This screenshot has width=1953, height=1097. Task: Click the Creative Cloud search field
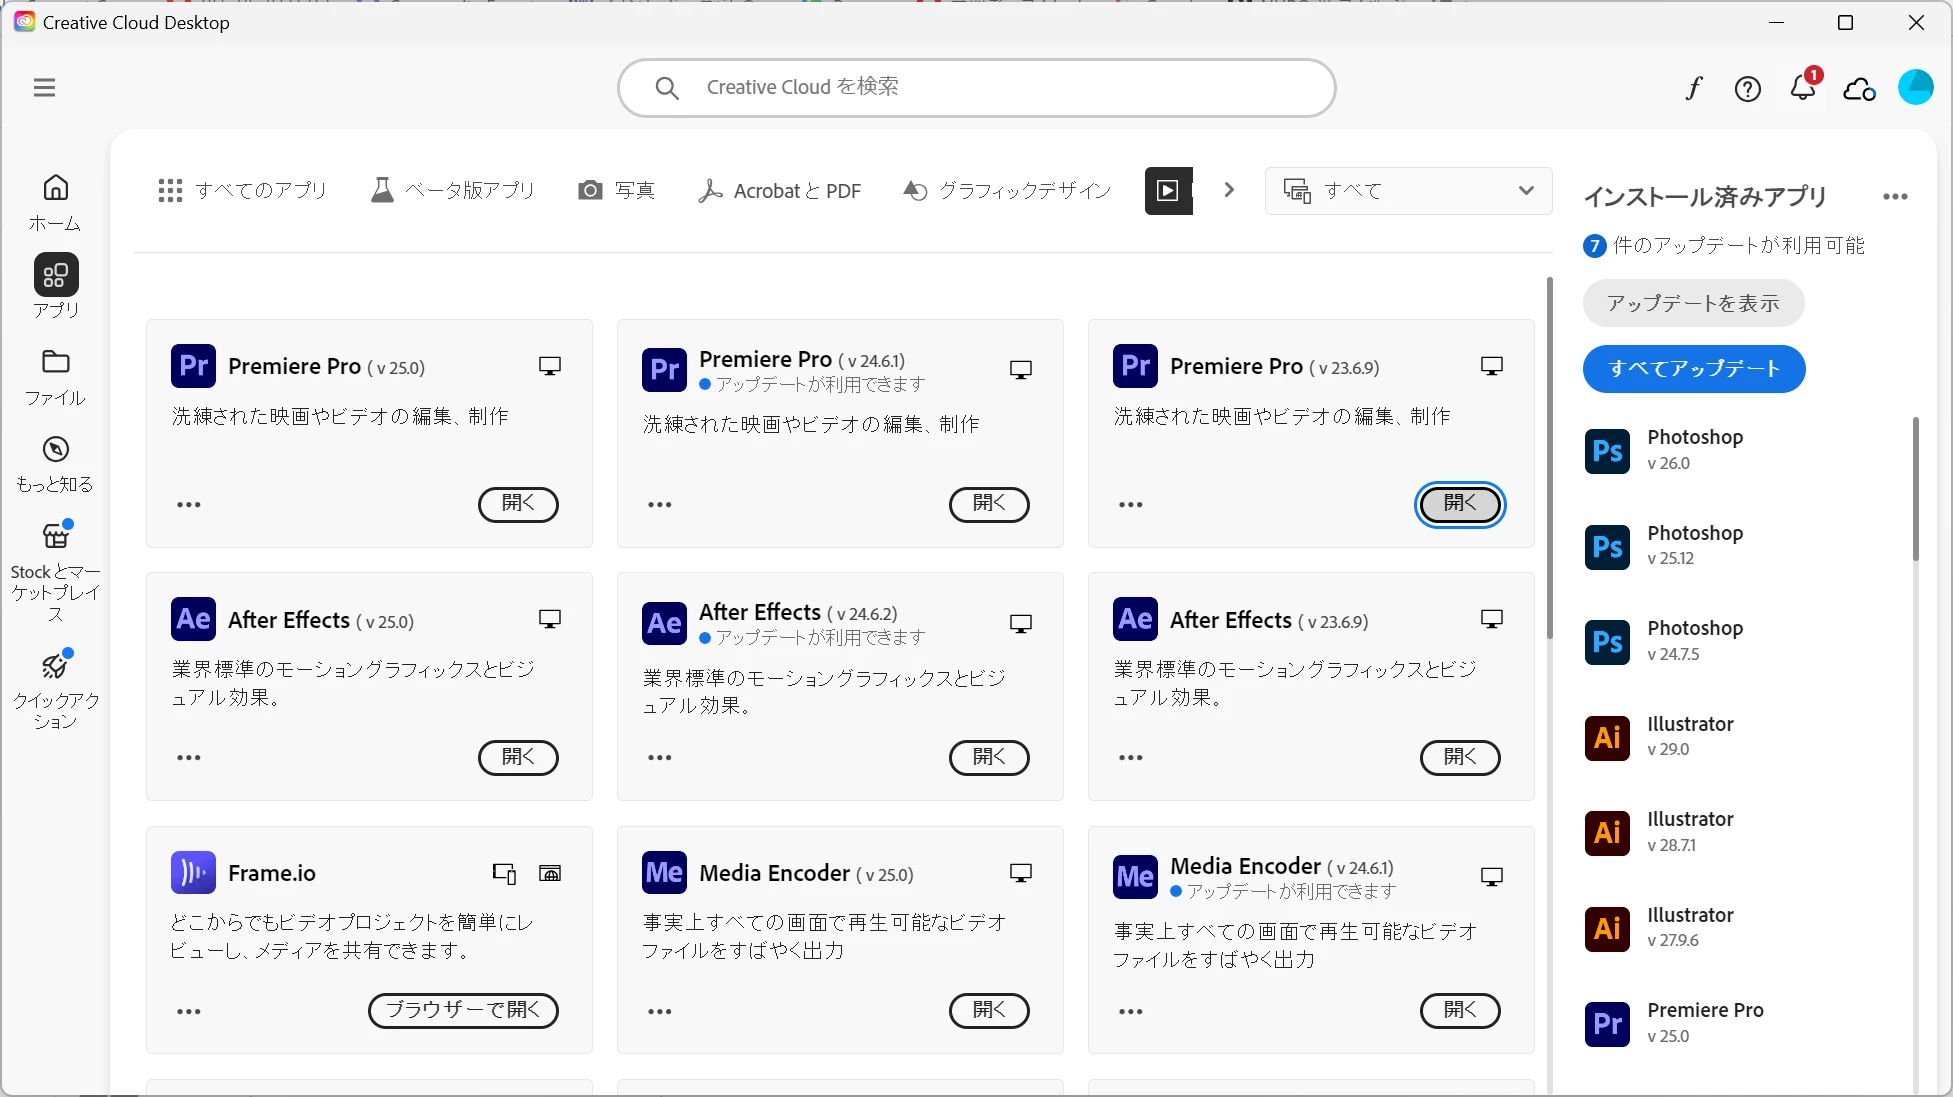[x=976, y=88]
